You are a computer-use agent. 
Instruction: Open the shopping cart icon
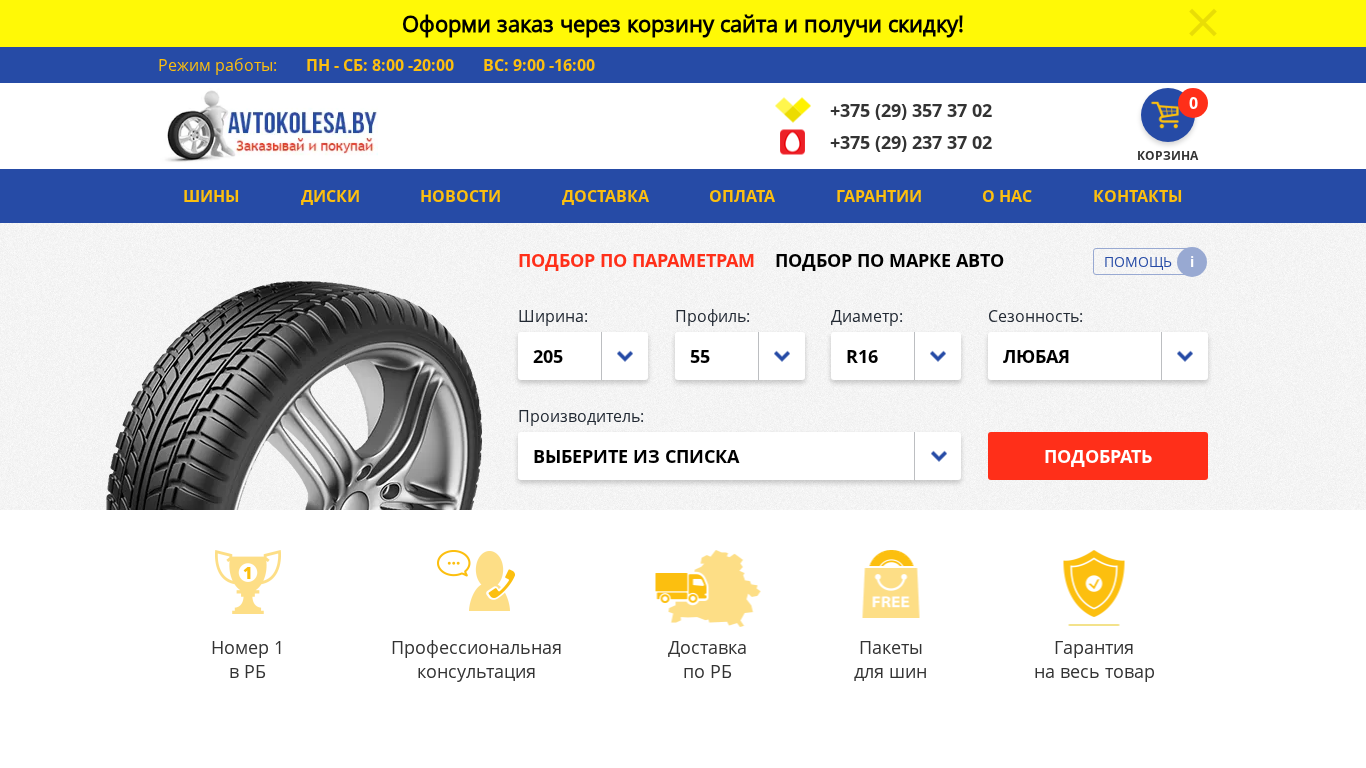pyautogui.click(x=1168, y=115)
